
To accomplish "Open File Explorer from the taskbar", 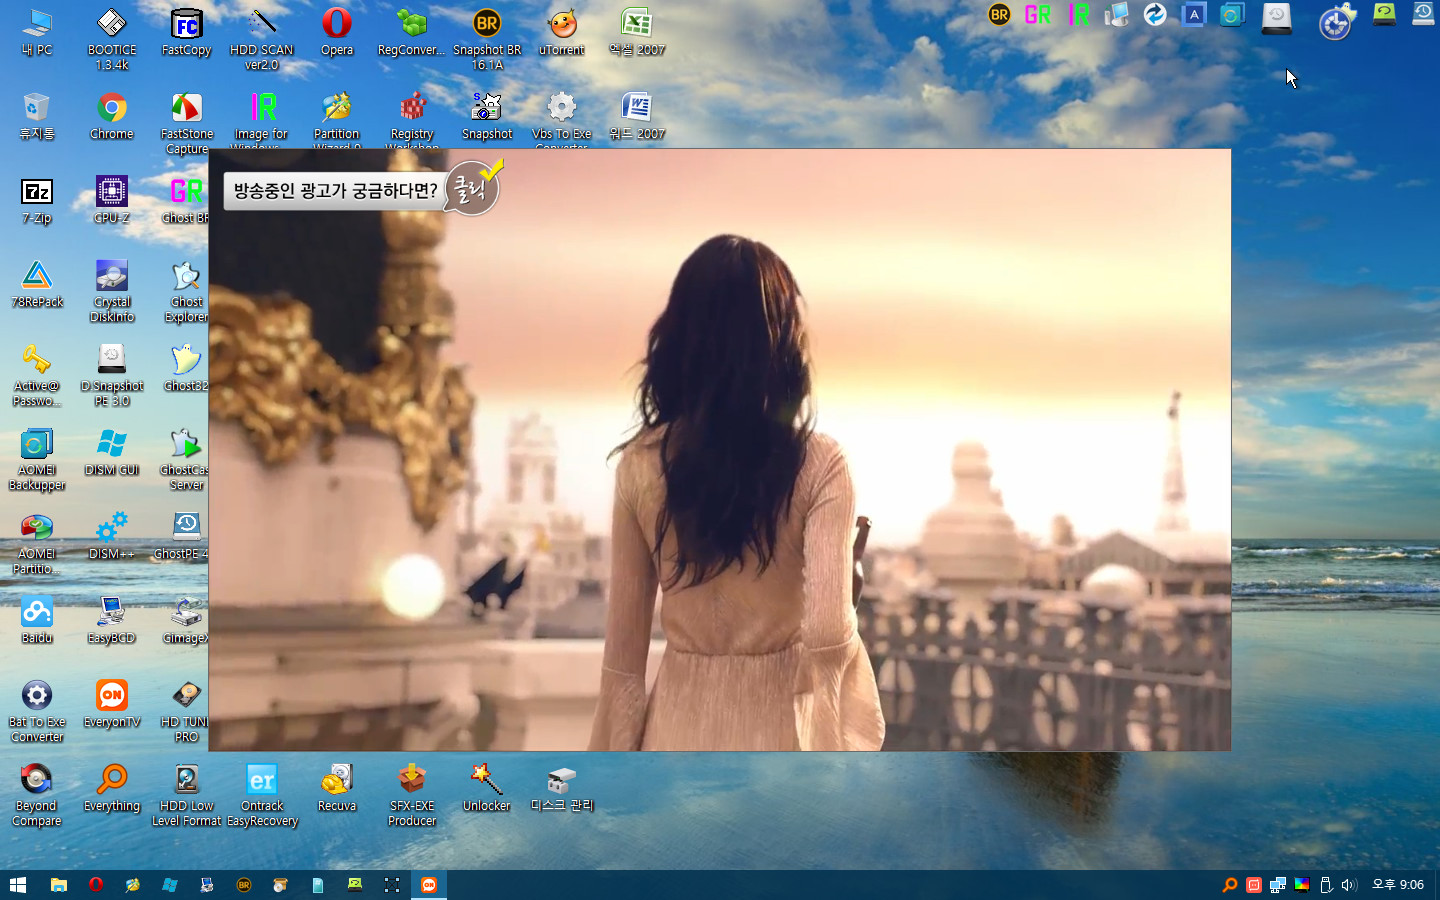I will pos(59,885).
